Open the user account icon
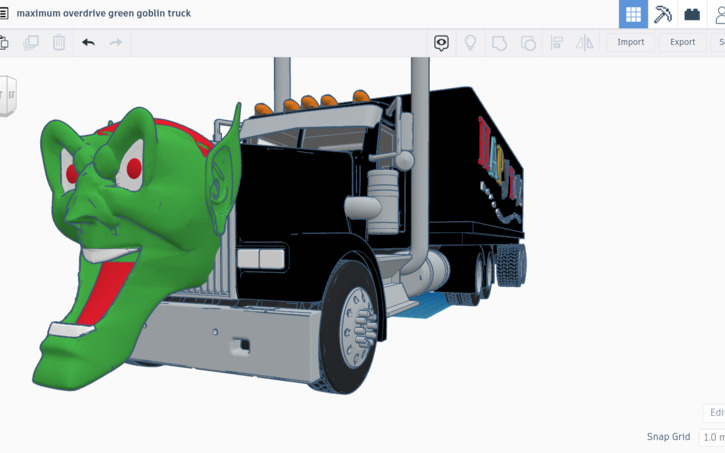The height and width of the screenshot is (453, 725). click(x=719, y=14)
